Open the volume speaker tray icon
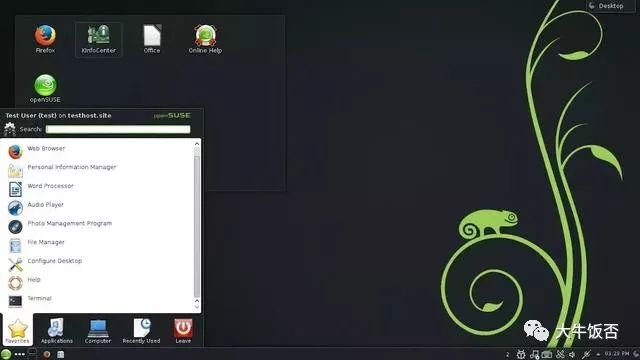Image resolution: width=640 pixels, height=360 pixels. [x=572, y=354]
